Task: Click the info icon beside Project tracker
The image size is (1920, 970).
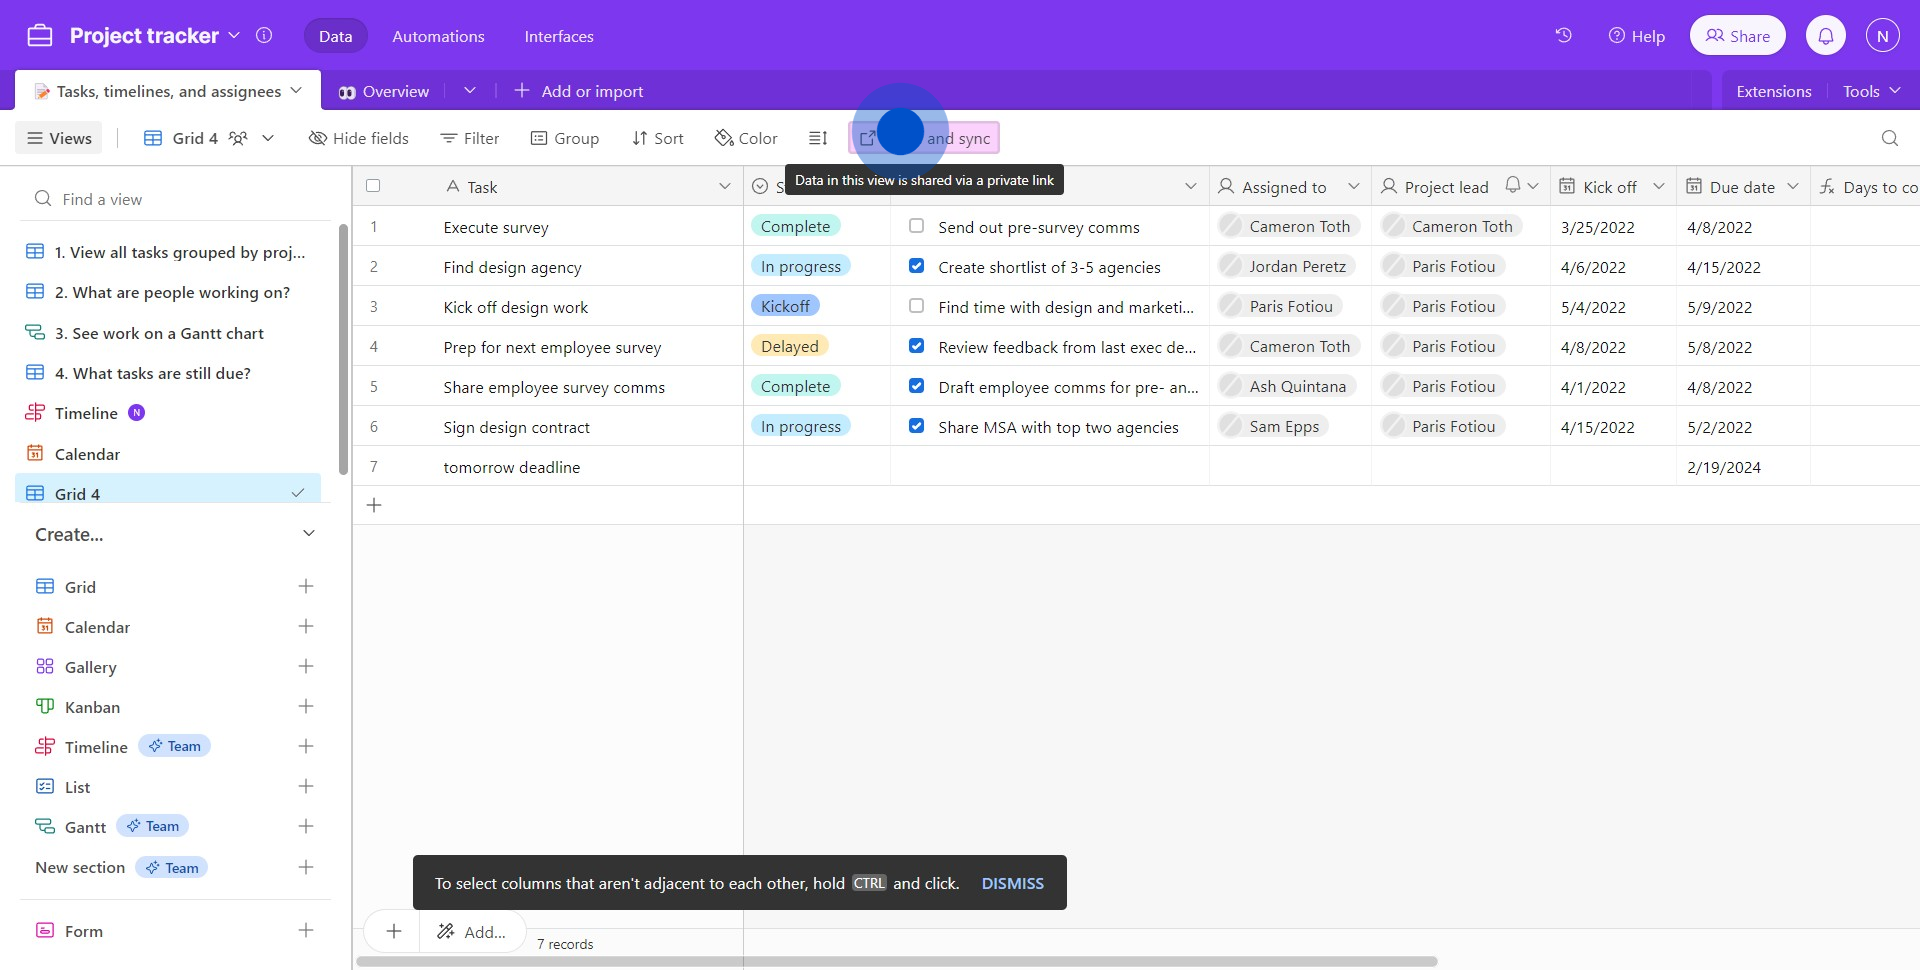Action: pos(264,36)
